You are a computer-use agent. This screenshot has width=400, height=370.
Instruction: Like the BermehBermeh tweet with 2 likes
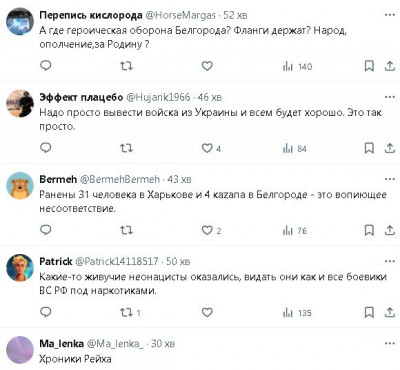(211, 230)
